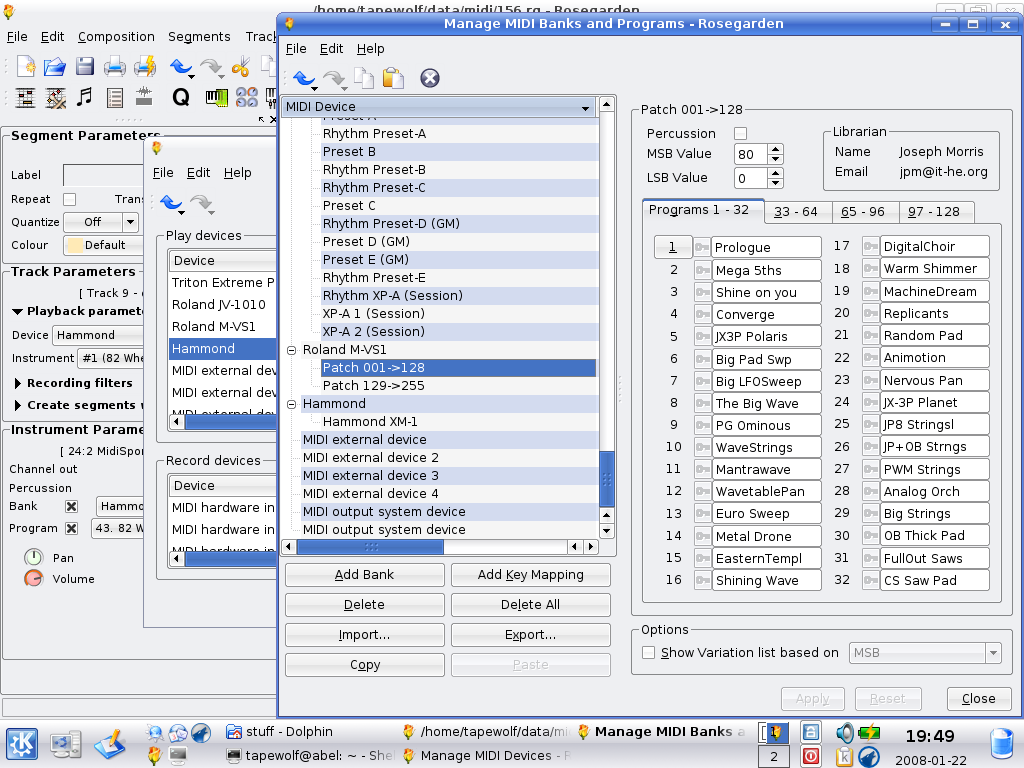Click the New document icon in Rosegarden toolbar

25,66
